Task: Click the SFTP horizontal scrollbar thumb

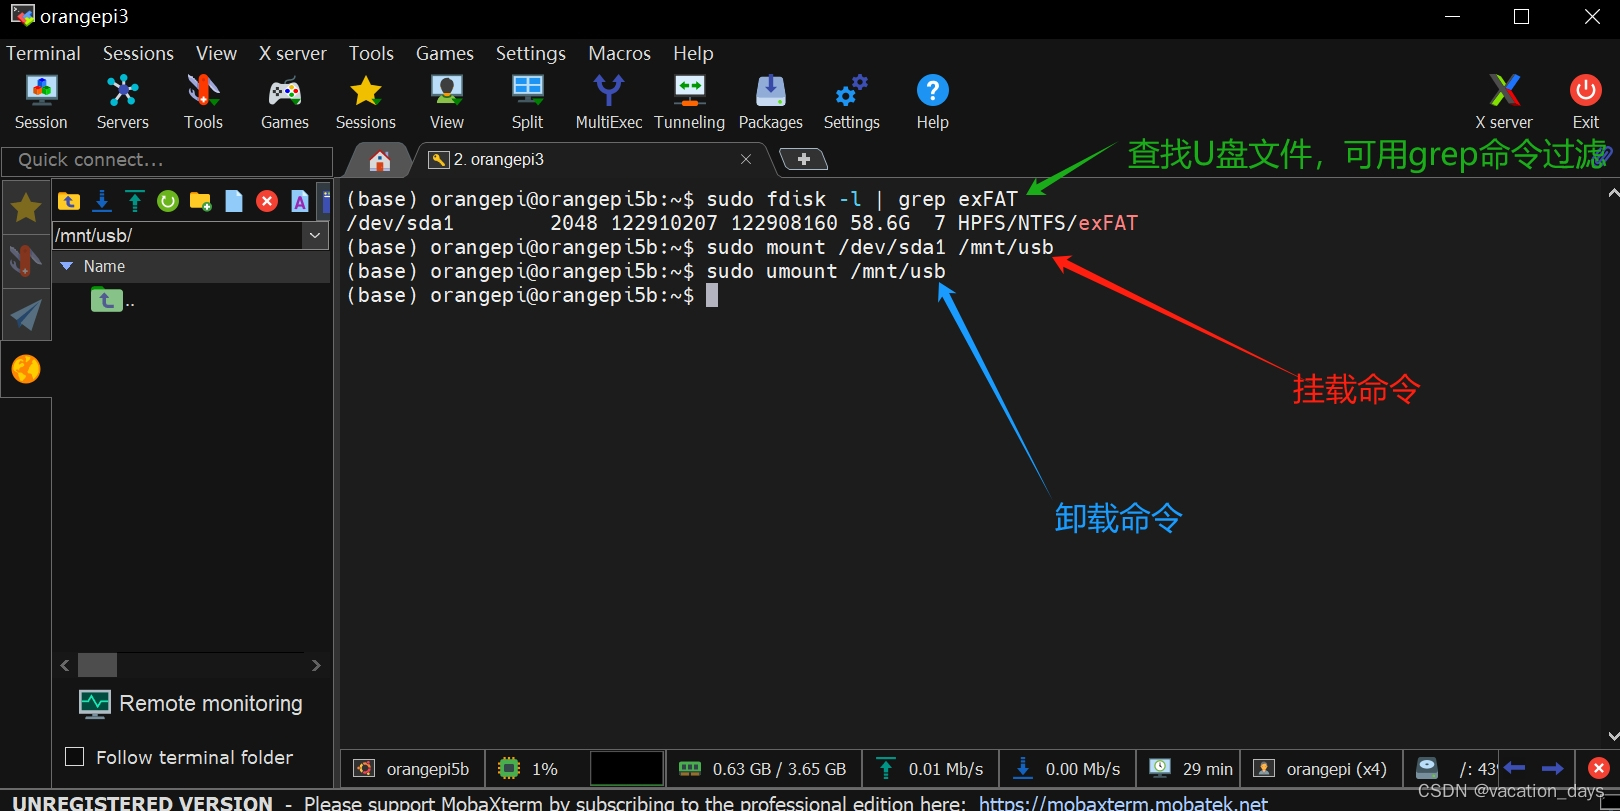Action: tap(98, 665)
